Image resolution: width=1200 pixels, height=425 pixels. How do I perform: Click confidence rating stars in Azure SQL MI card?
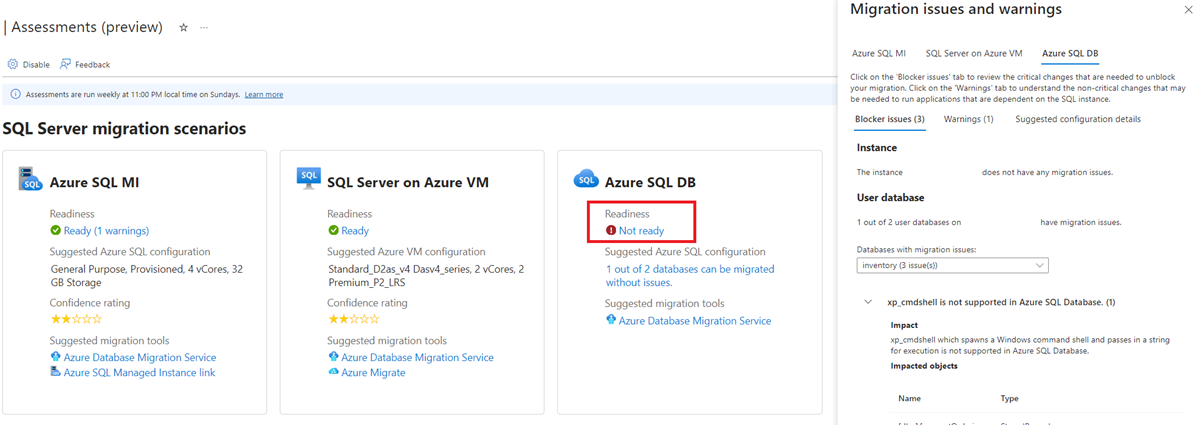click(x=76, y=319)
